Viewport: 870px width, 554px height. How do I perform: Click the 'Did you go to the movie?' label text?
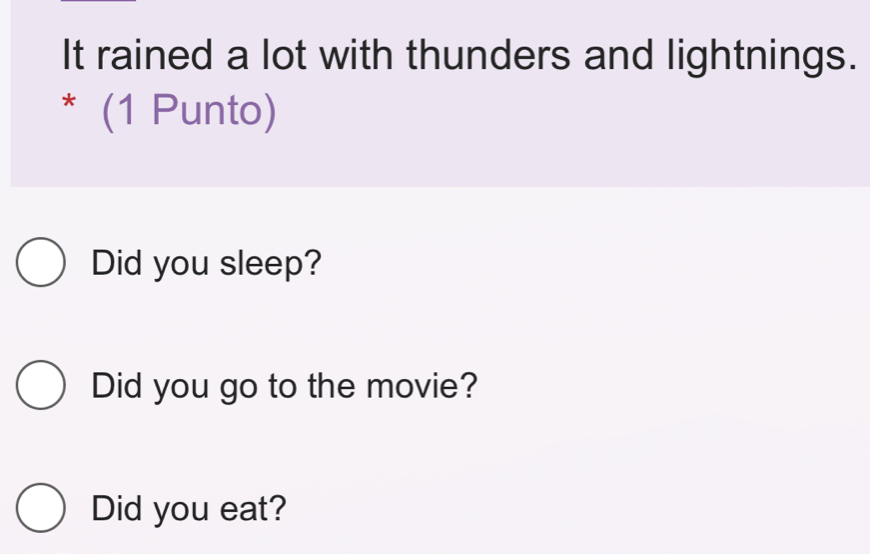(x=284, y=385)
